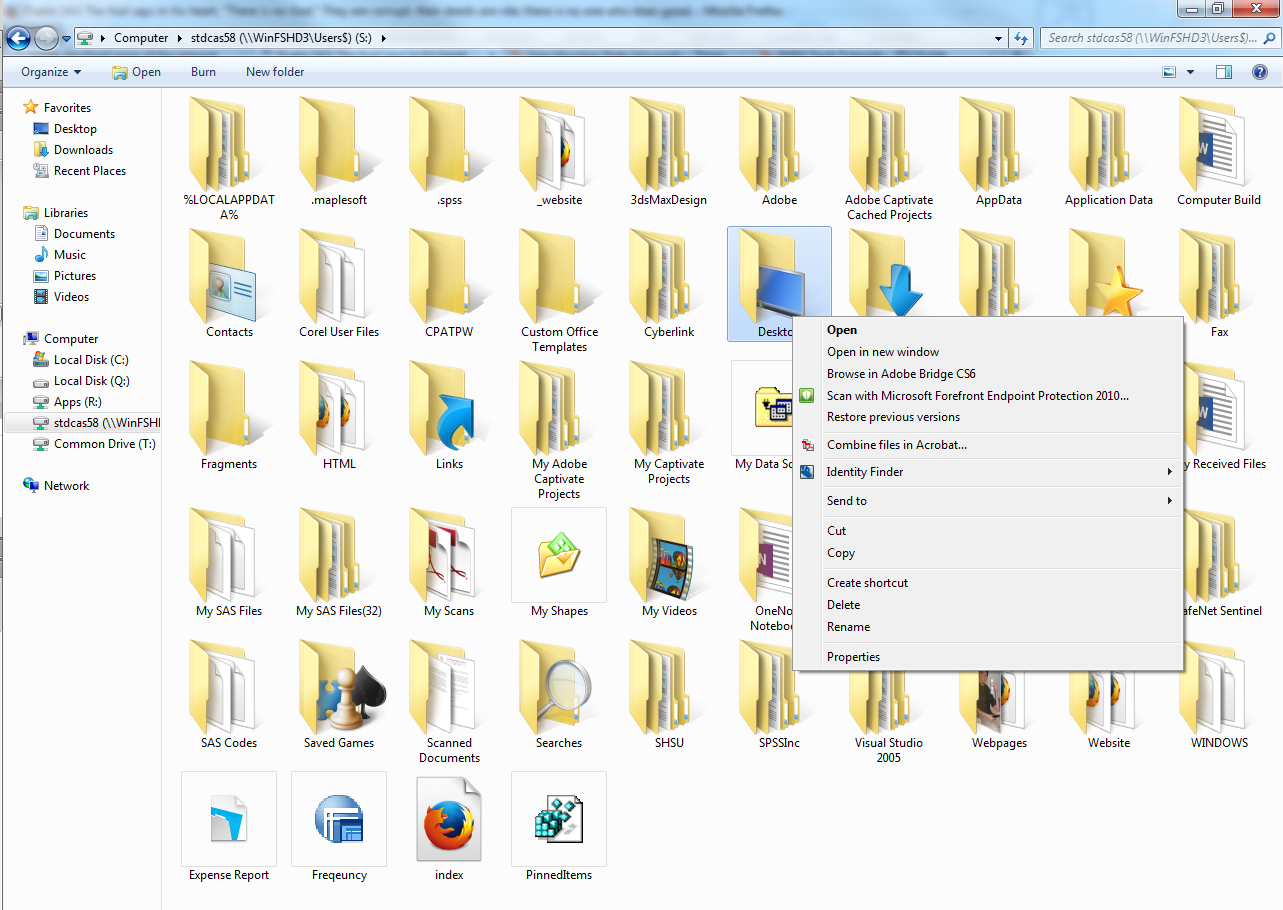1283x910 pixels.
Task: Click the New folder button
Action: pyautogui.click(x=274, y=71)
